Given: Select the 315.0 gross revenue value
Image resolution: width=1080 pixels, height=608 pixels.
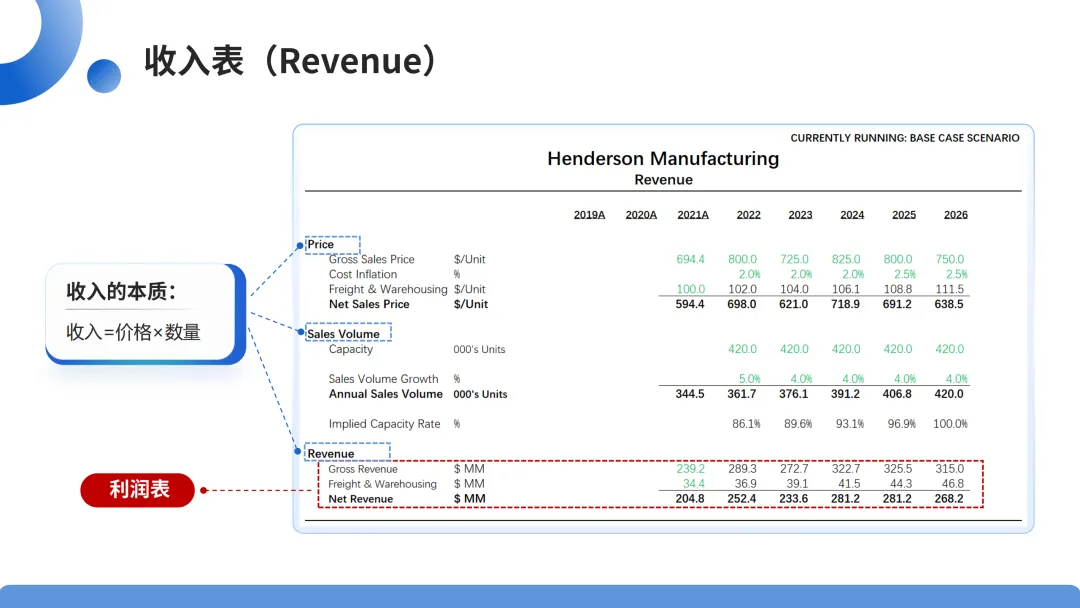Looking at the screenshot, I should tap(949, 469).
